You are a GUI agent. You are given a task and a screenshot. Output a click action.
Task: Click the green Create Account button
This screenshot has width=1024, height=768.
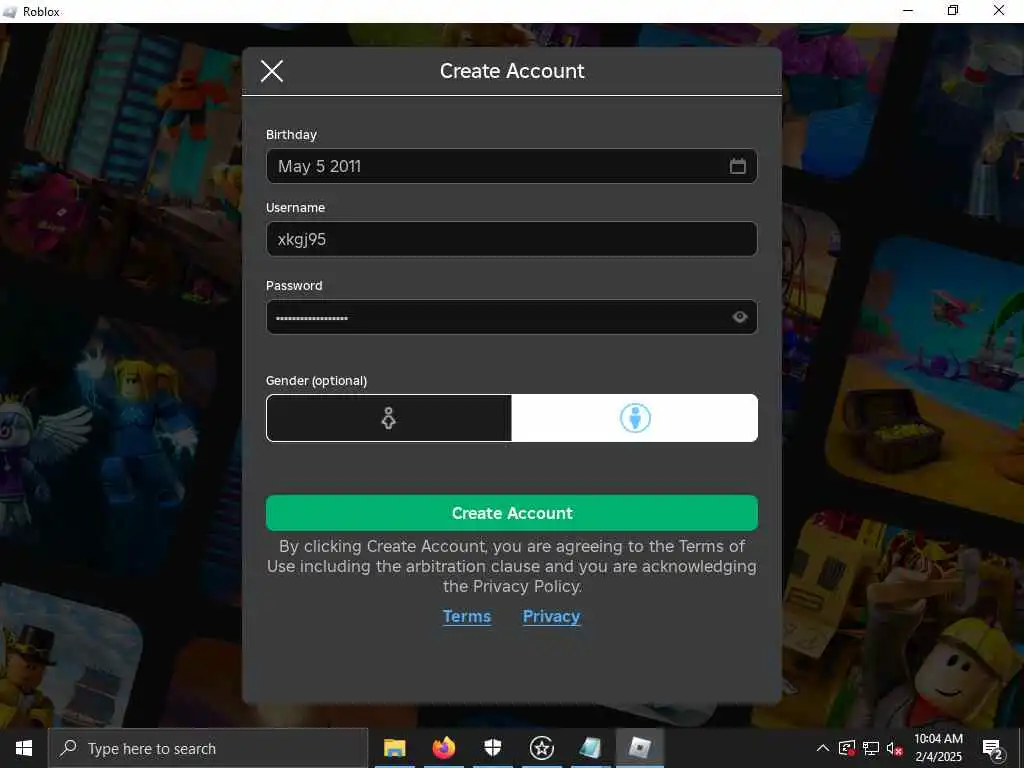511,513
